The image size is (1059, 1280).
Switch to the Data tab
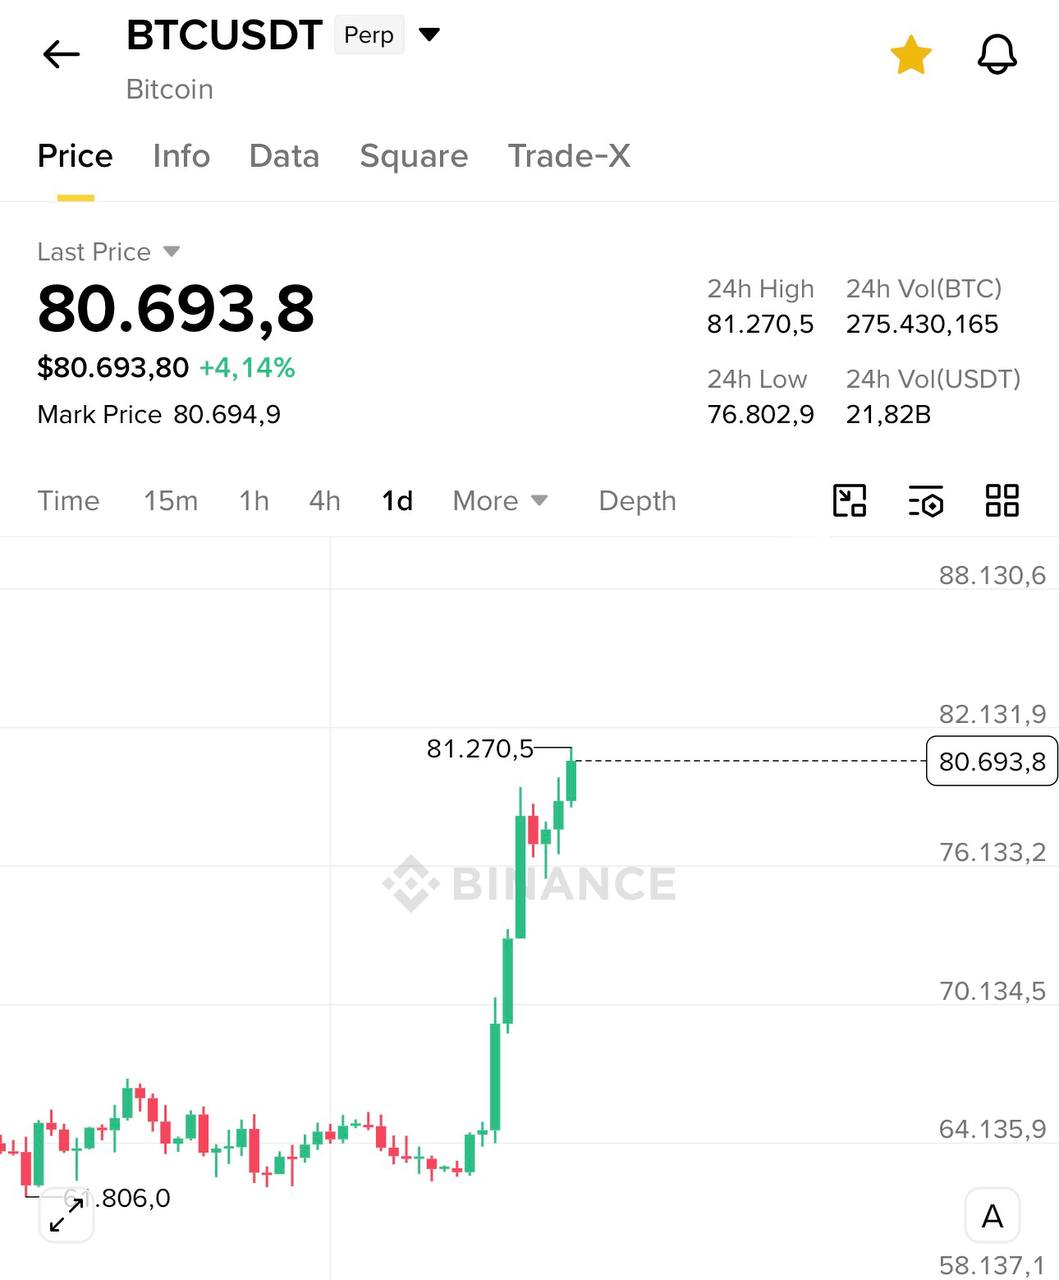[x=284, y=156]
